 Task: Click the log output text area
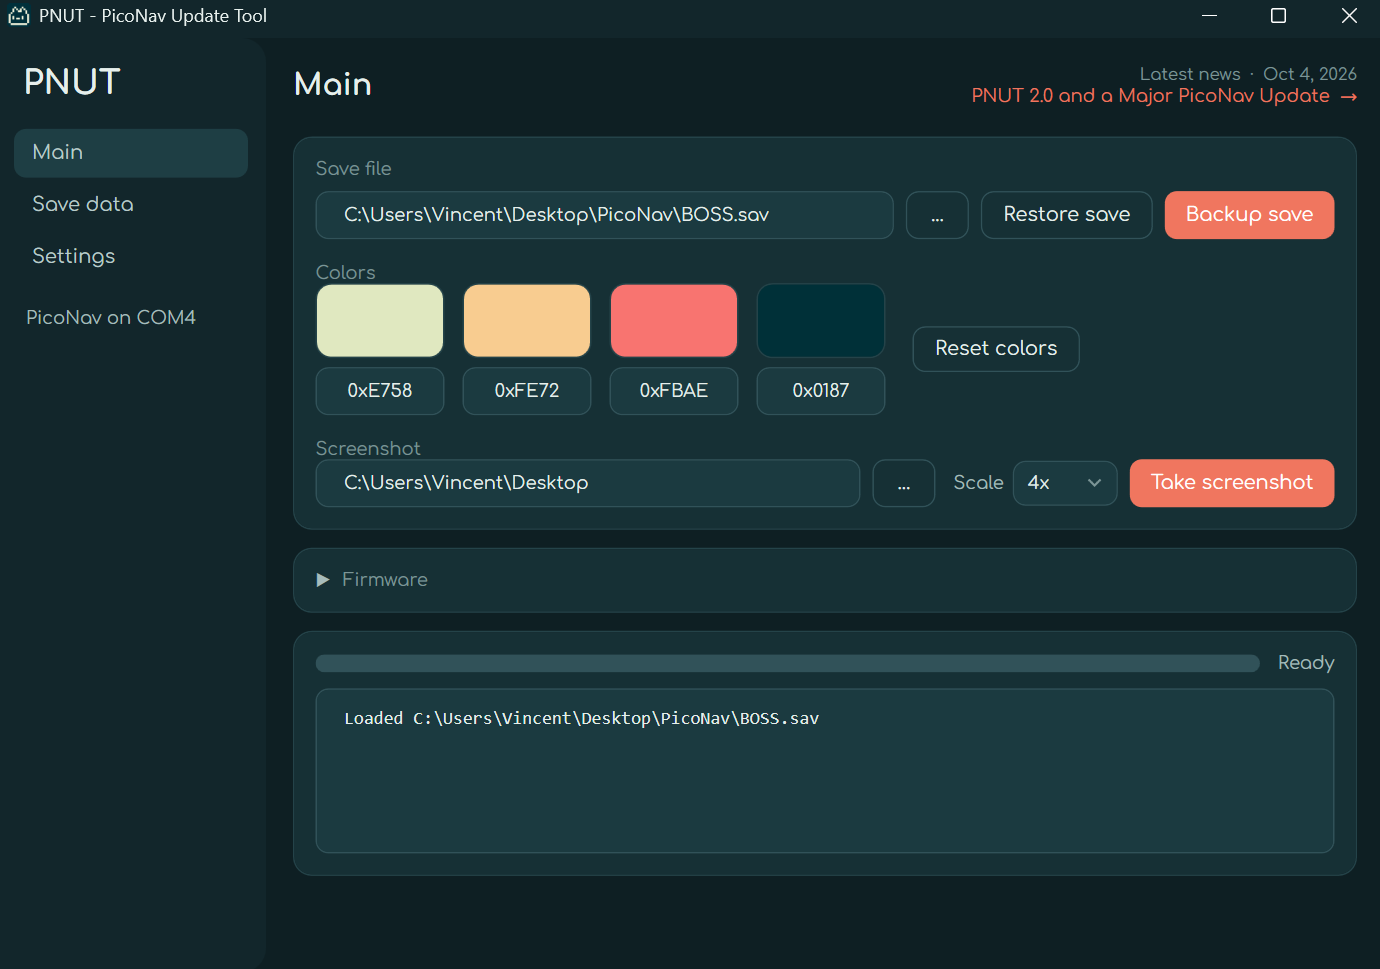[x=825, y=771]
